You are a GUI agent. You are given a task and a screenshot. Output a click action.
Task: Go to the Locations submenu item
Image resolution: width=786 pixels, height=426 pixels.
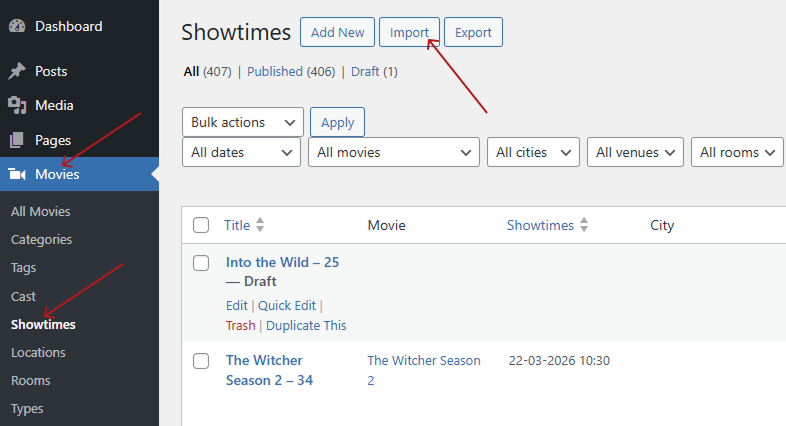click(x=38, y=353)
